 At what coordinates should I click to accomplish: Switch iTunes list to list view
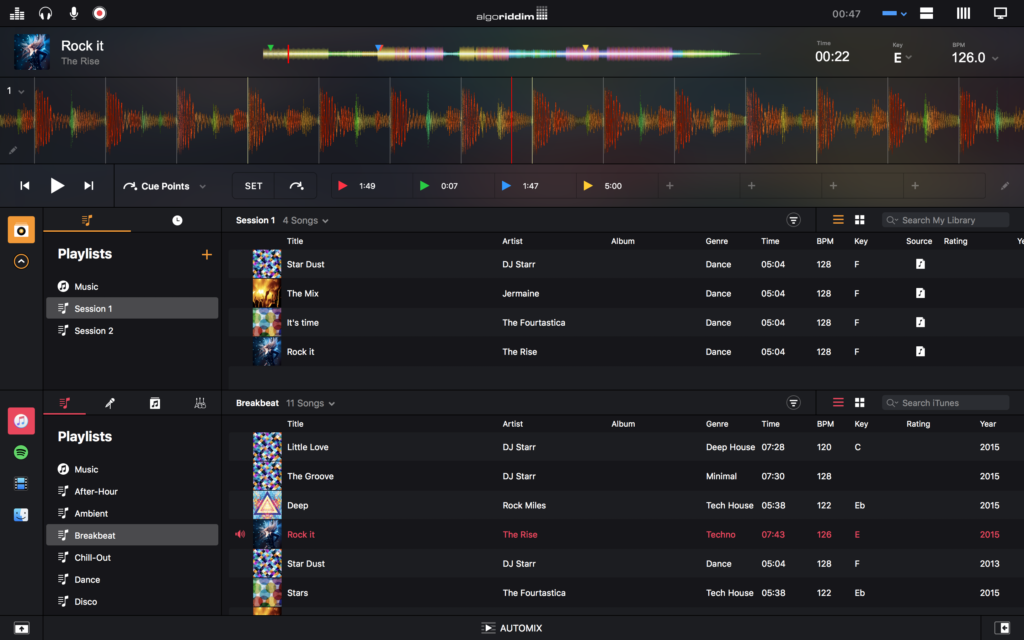838,403
